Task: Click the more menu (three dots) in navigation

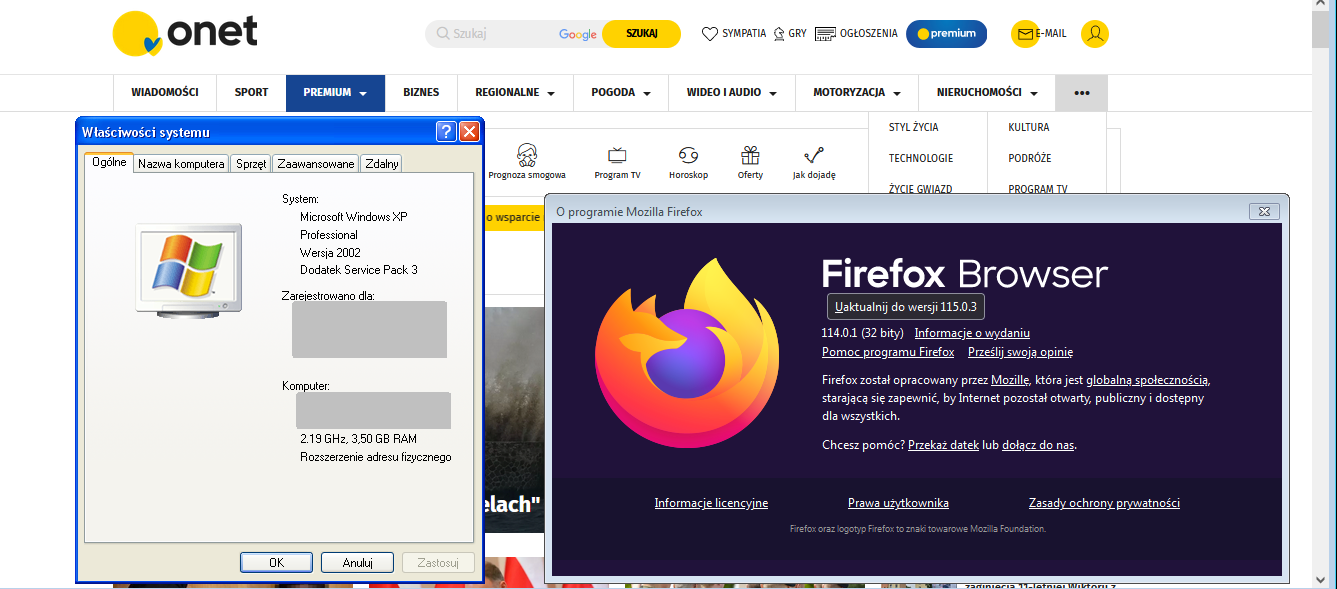Action: coord(1082,92)
